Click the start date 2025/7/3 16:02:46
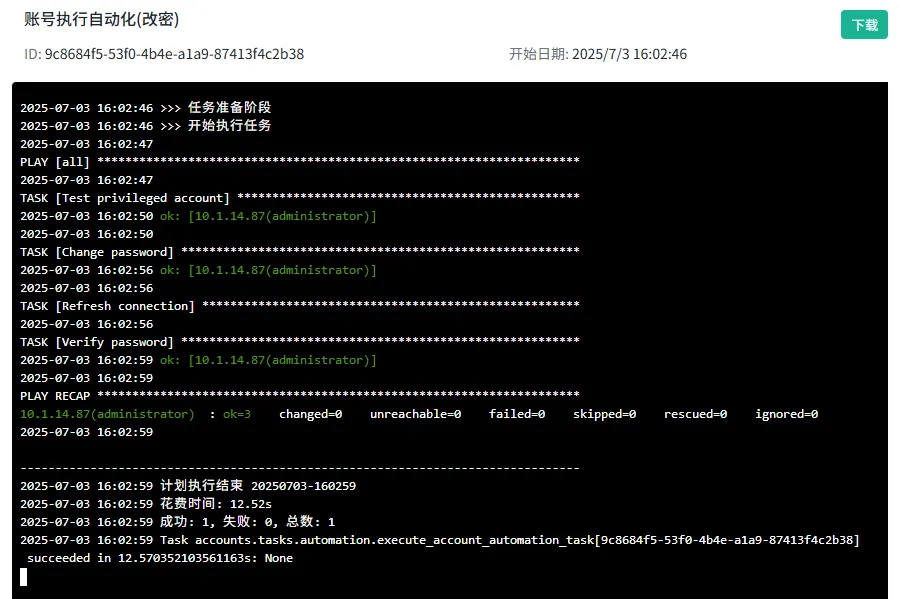Image resolution: width=900 pixels, height=599 pixels. [x=629, y=54]
